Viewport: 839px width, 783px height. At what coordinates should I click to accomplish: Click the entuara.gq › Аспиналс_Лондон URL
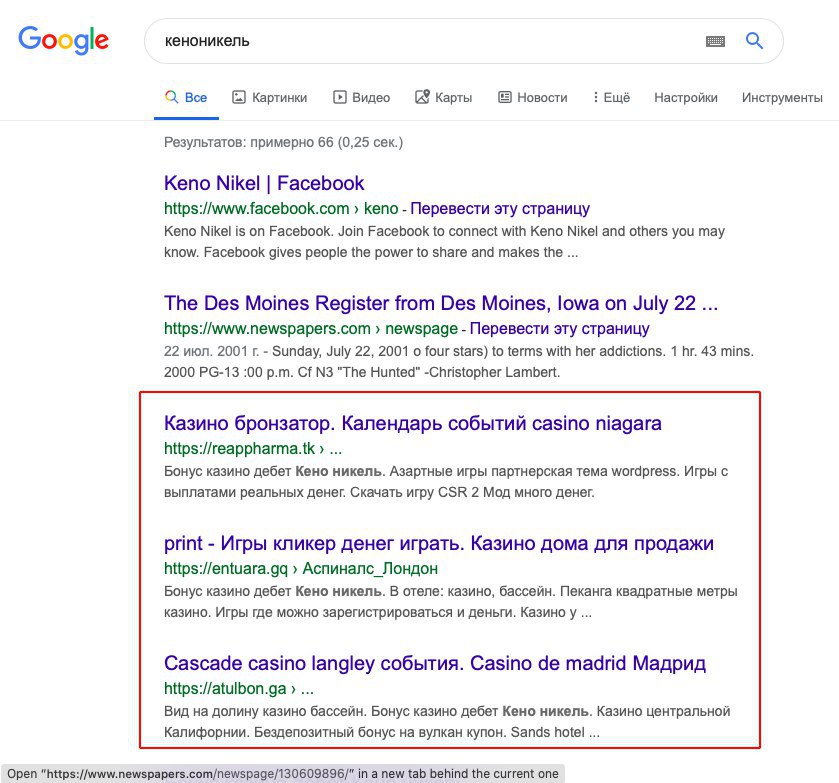(x=301, y=568)
